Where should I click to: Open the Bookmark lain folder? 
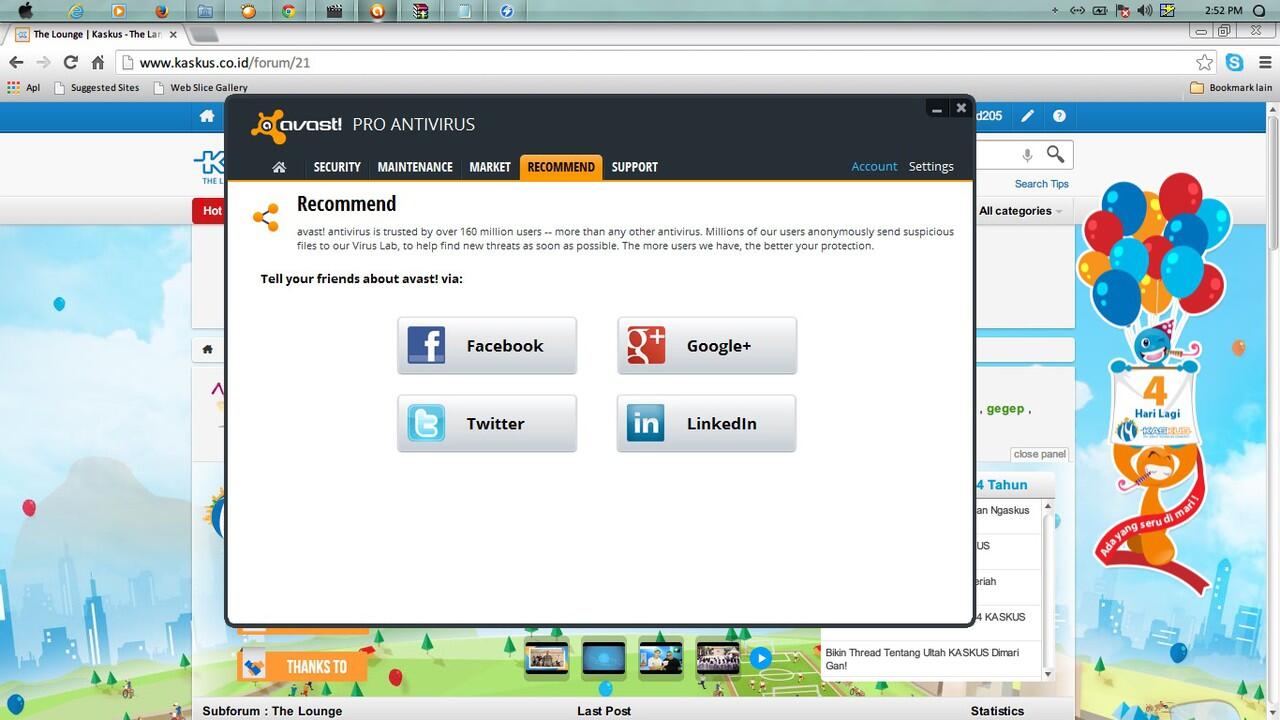coord(1231,88)
